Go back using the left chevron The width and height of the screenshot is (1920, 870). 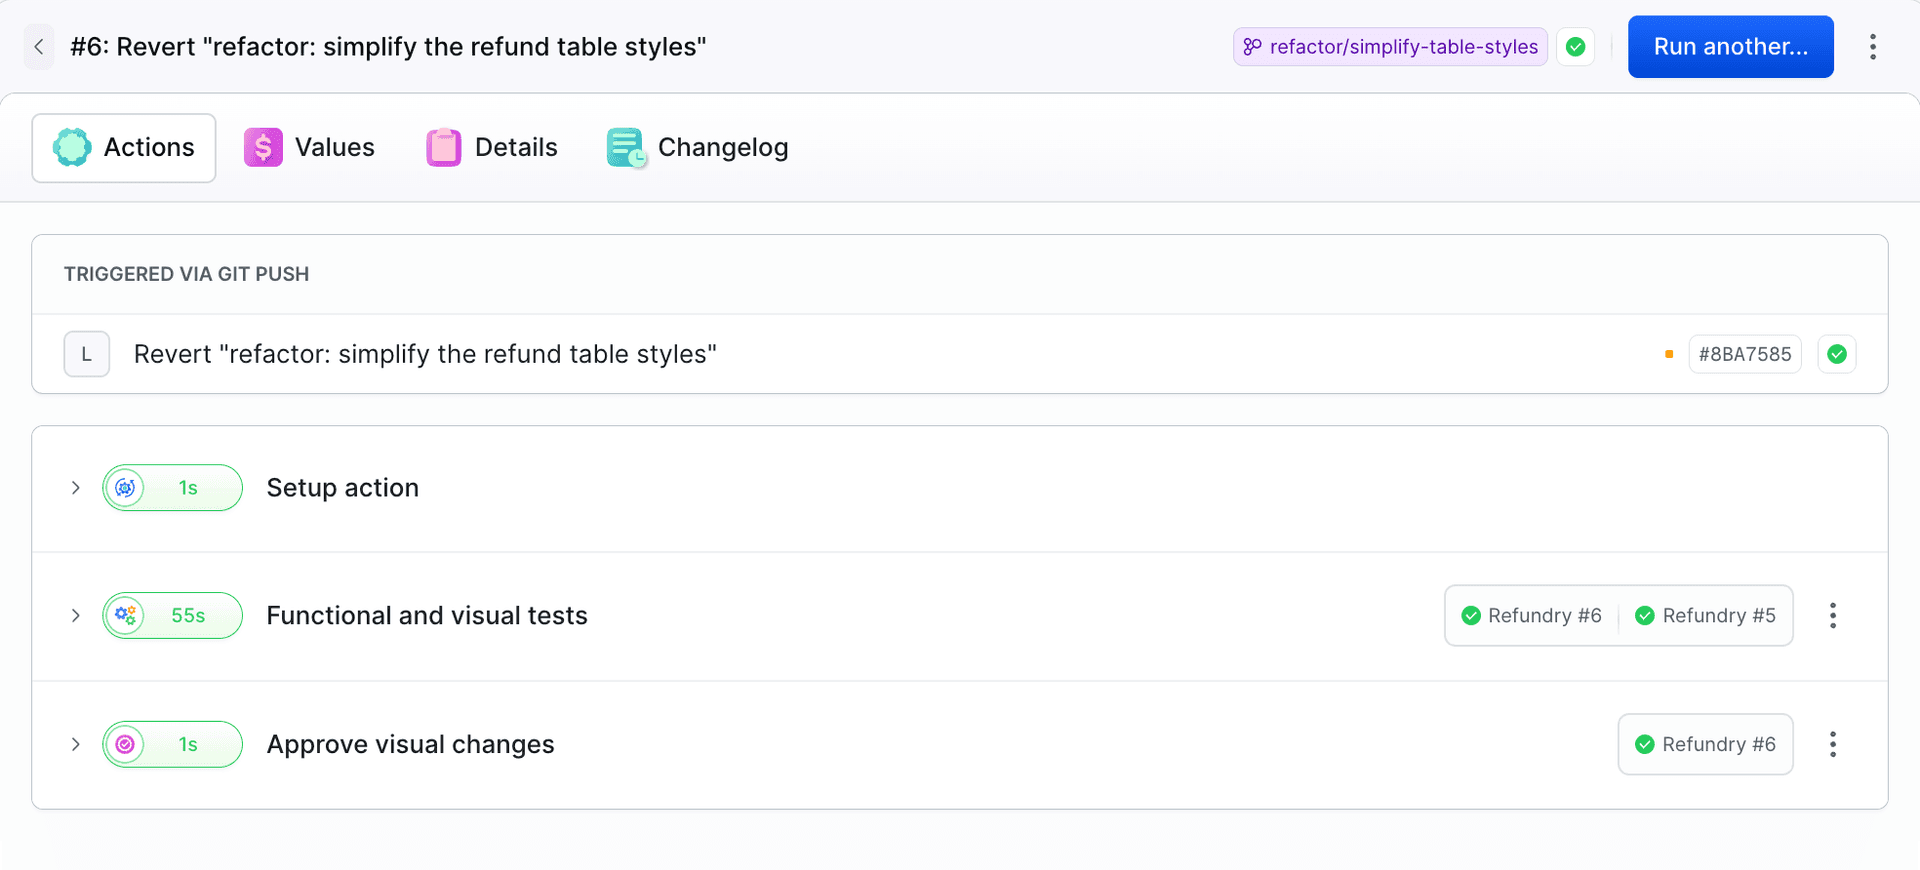coord(39,47)
